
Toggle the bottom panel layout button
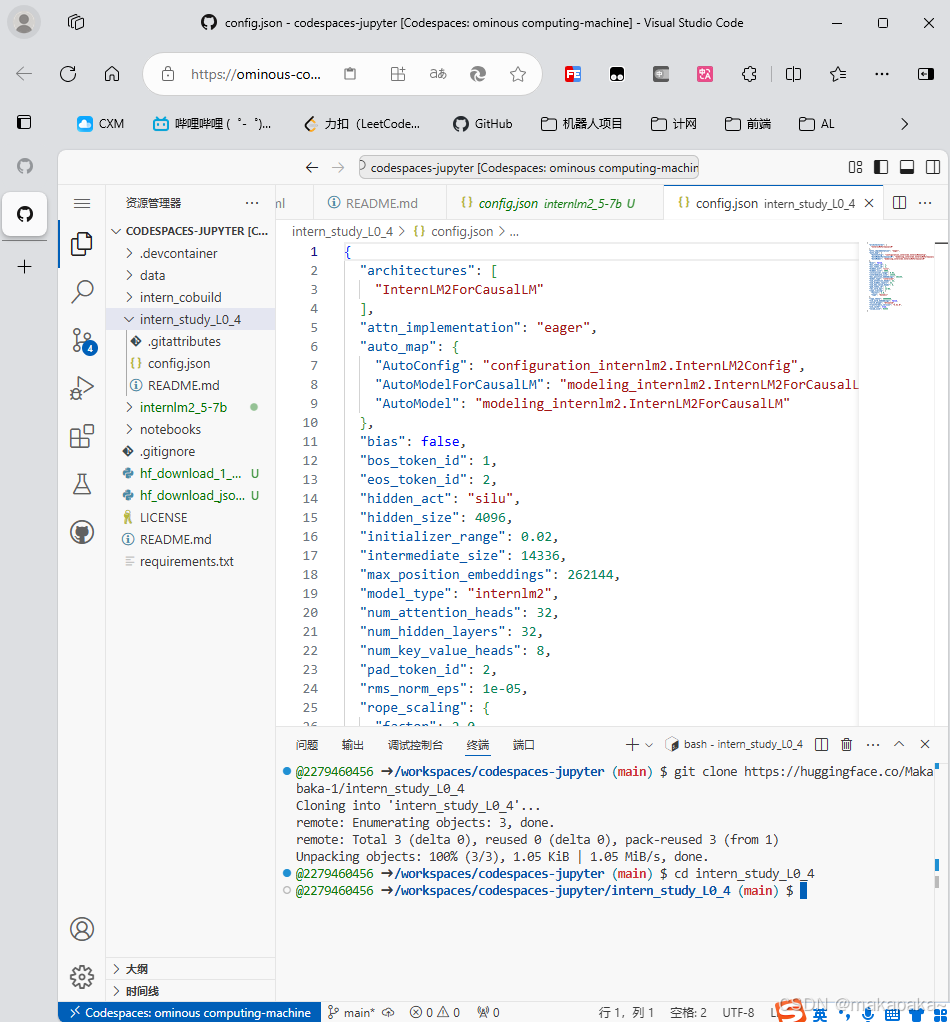pos(907,168)
